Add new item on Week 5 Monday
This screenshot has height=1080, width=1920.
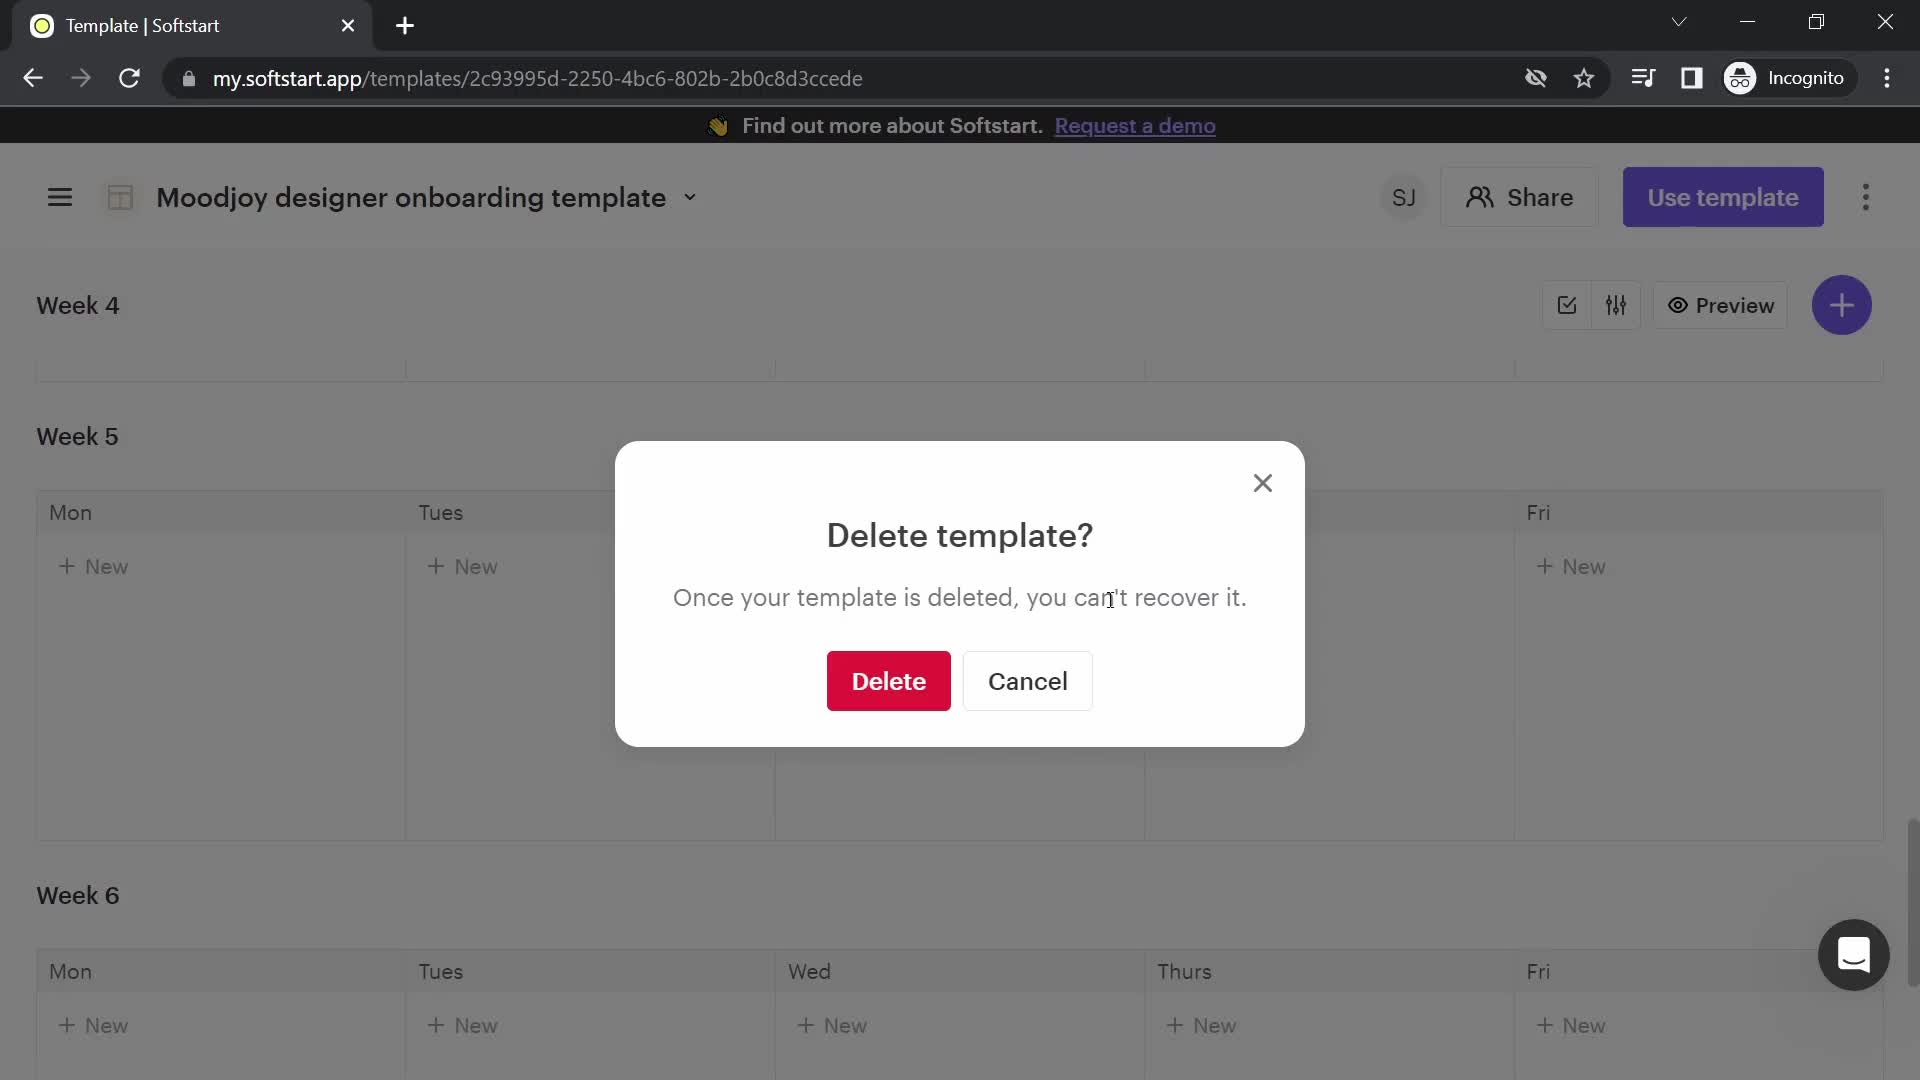pyautogui.click(x=93, y=567)
